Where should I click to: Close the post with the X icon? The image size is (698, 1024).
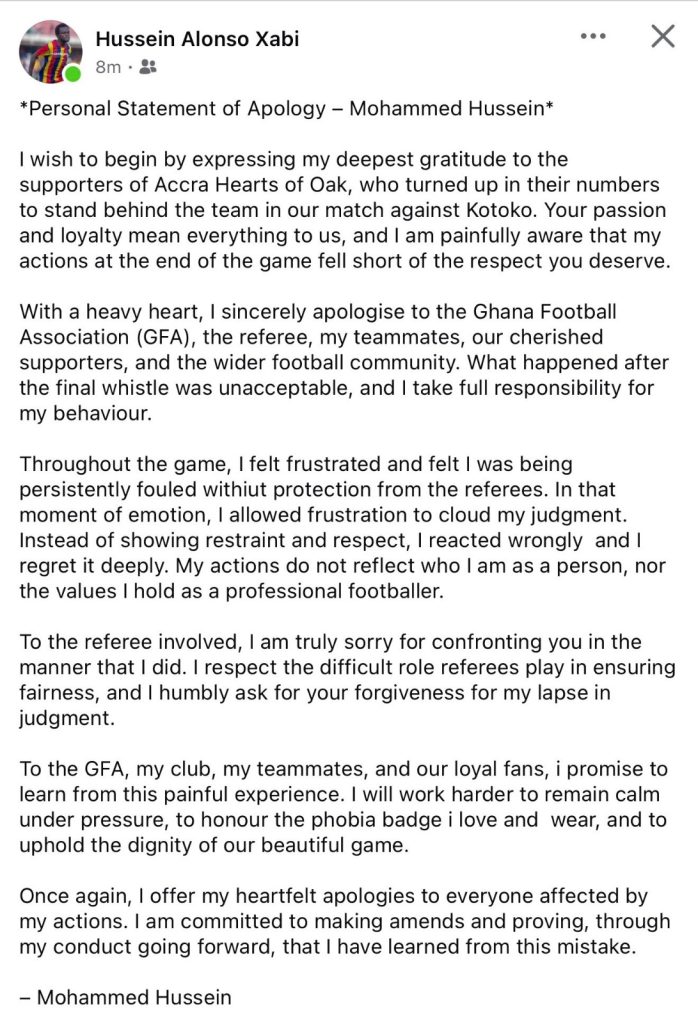tap(663, 37)
